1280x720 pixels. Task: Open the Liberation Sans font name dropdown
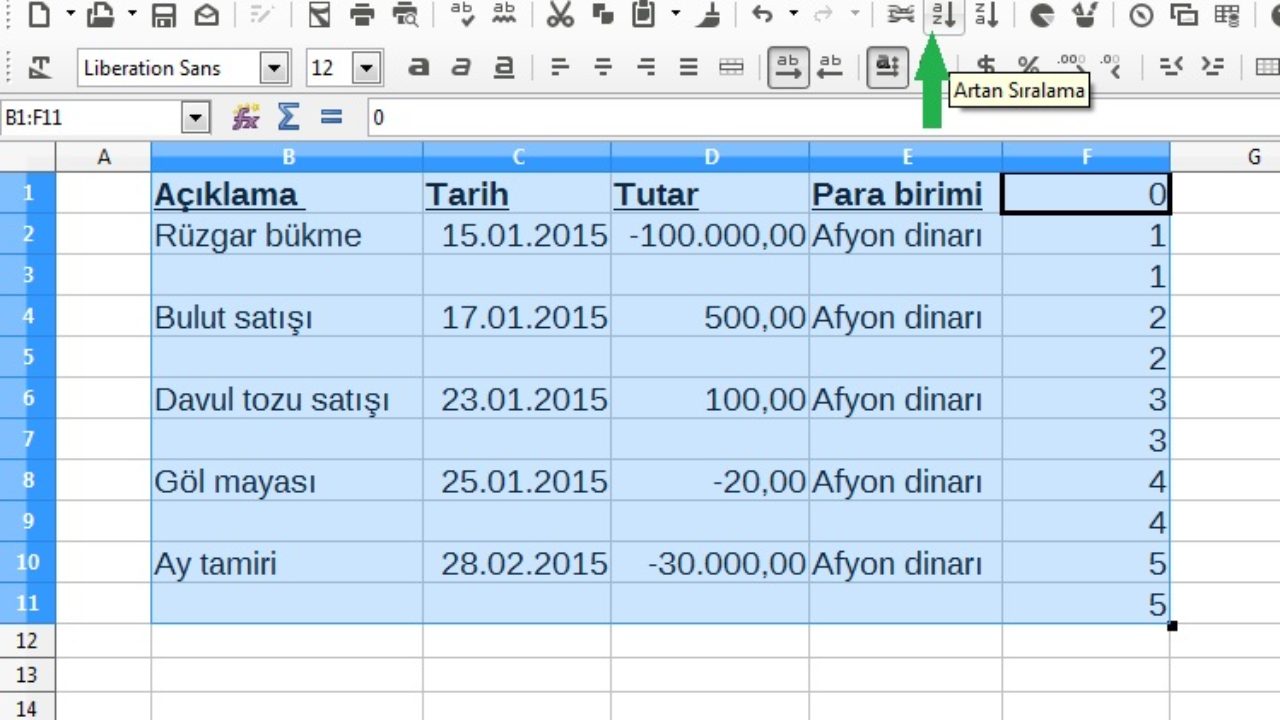tap(272, 68)
